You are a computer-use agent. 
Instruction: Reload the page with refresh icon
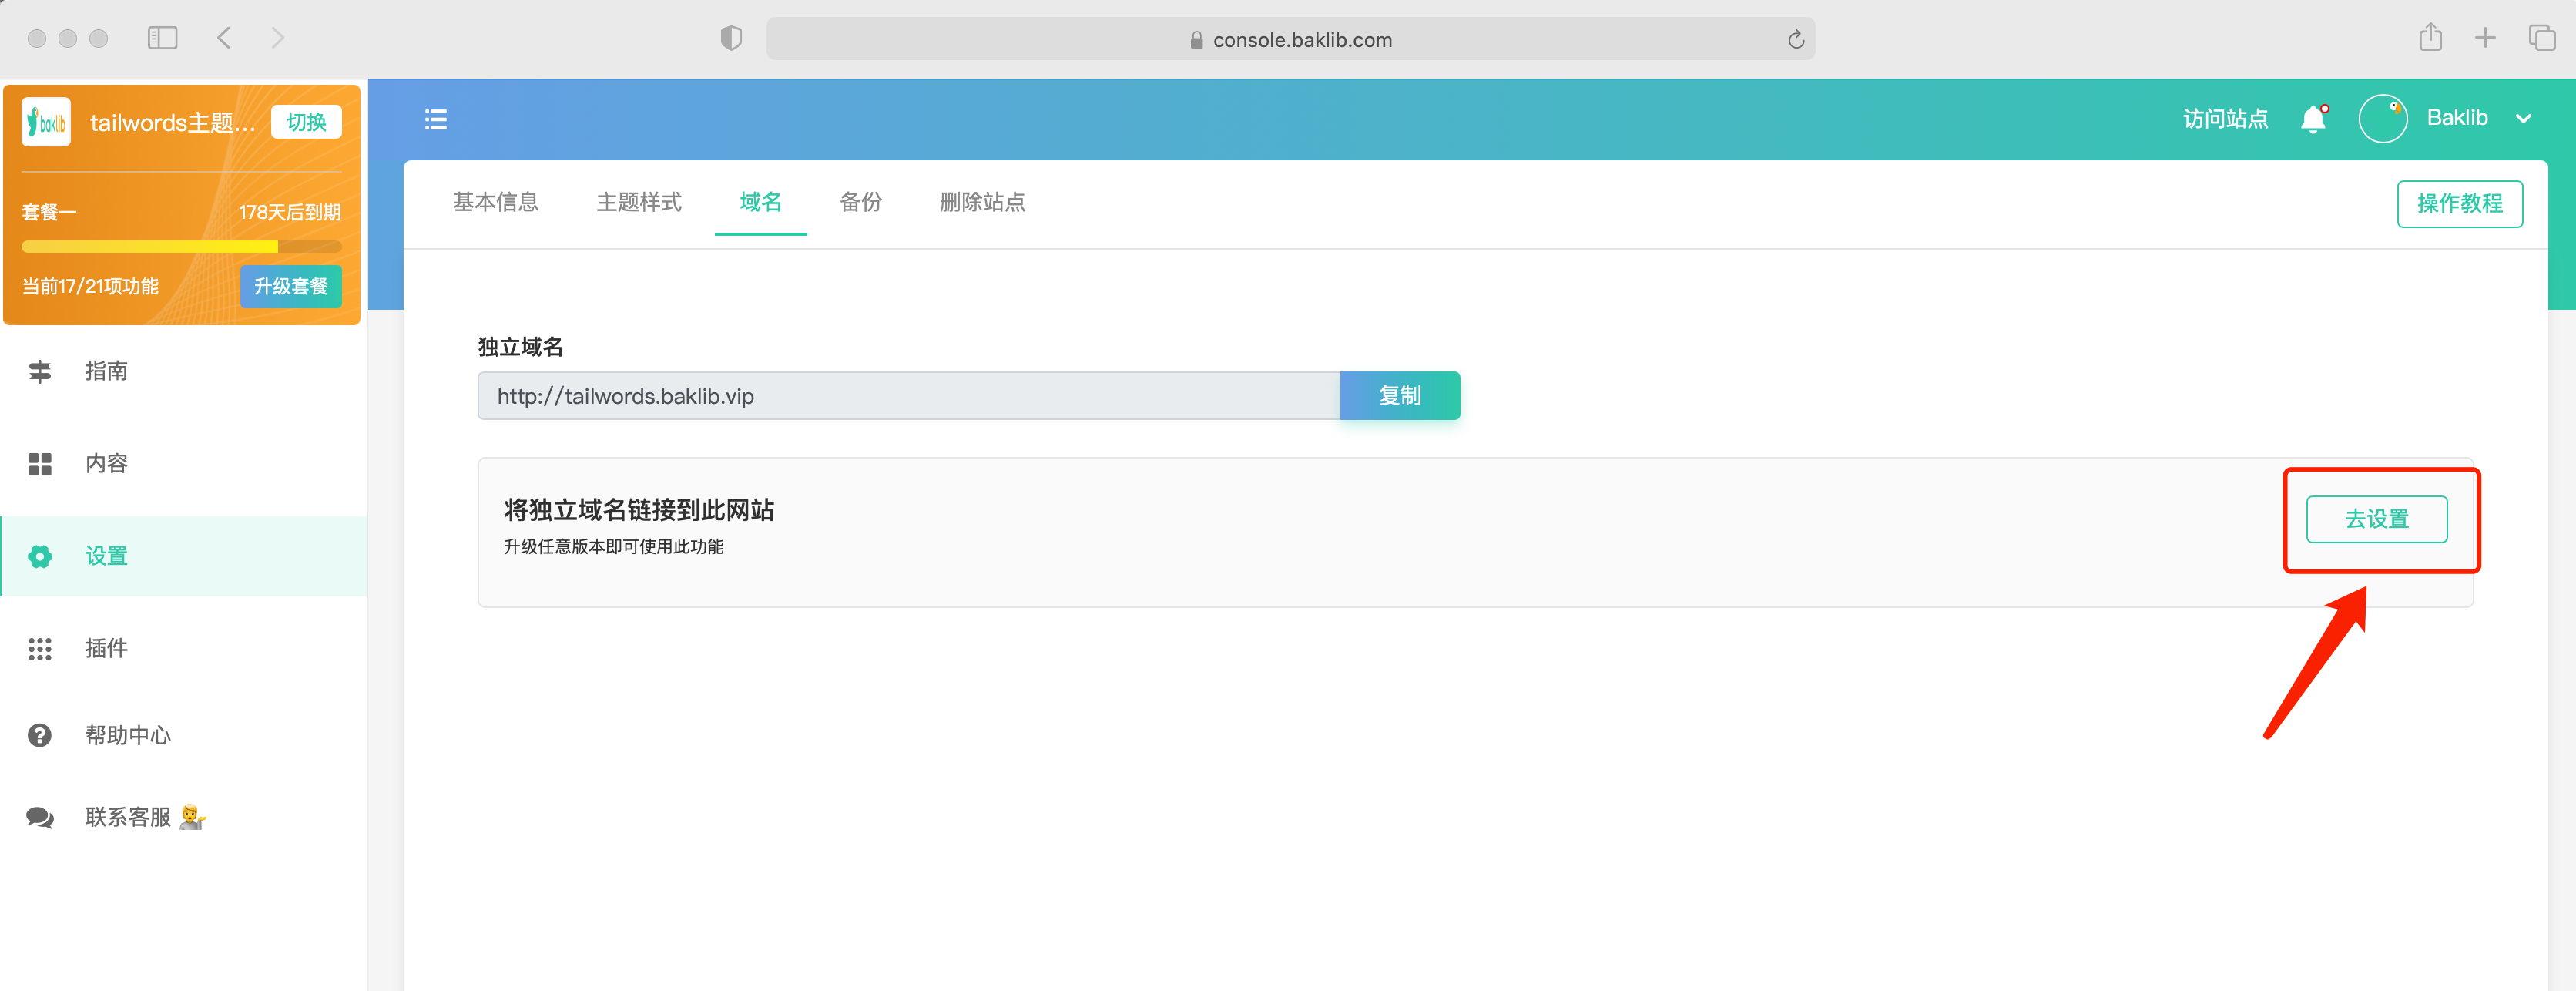coord(1796,39)
